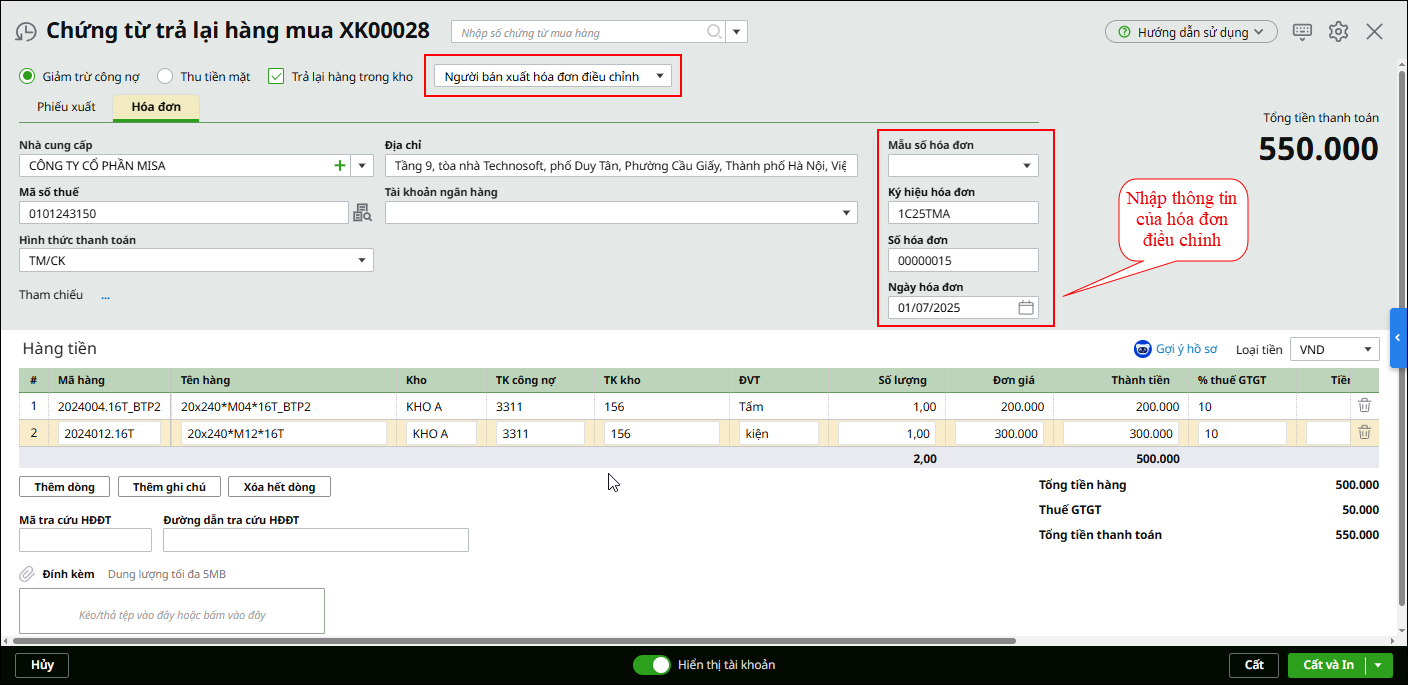Click "Thêm dòng" button
Image resolution: width=1408 pixels, height=685 pixels.
pos(64,487)
